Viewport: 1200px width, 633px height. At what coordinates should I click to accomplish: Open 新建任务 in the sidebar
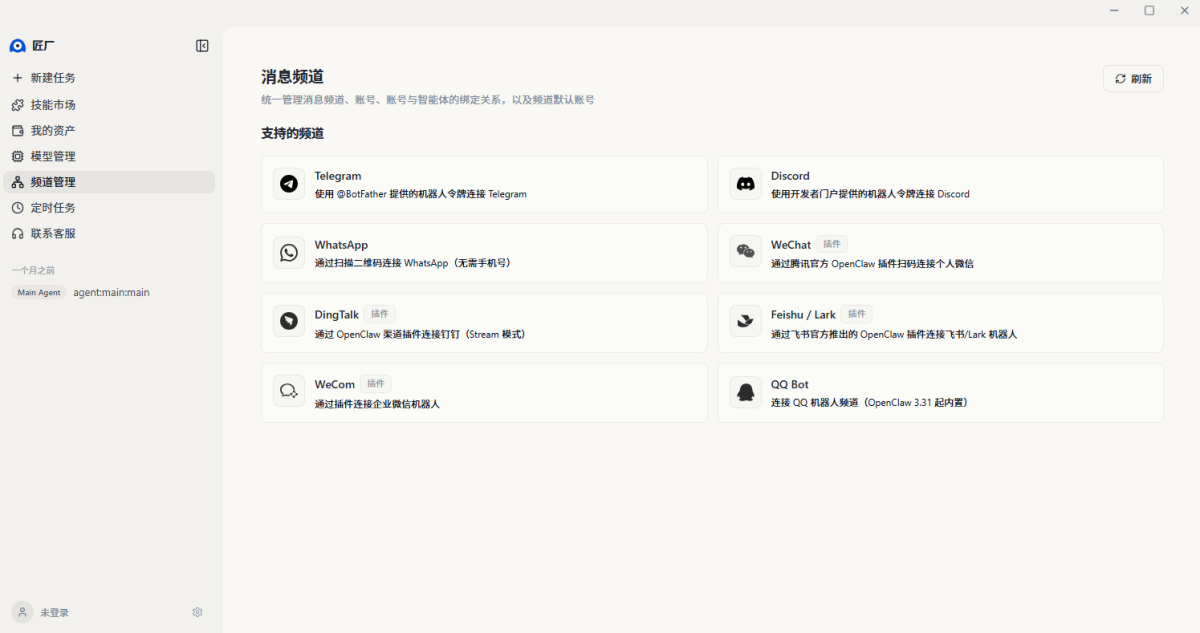coord(109,77)
